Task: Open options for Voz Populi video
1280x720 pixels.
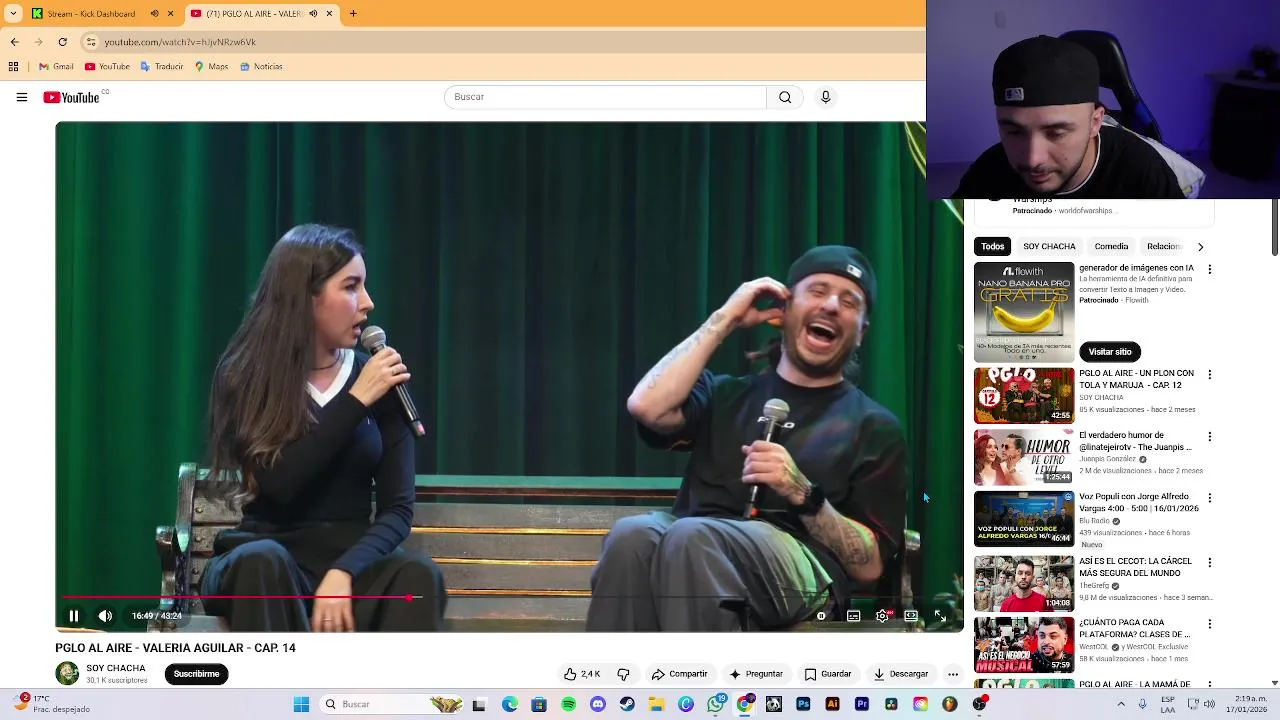Action: [x=1210, y=498]
